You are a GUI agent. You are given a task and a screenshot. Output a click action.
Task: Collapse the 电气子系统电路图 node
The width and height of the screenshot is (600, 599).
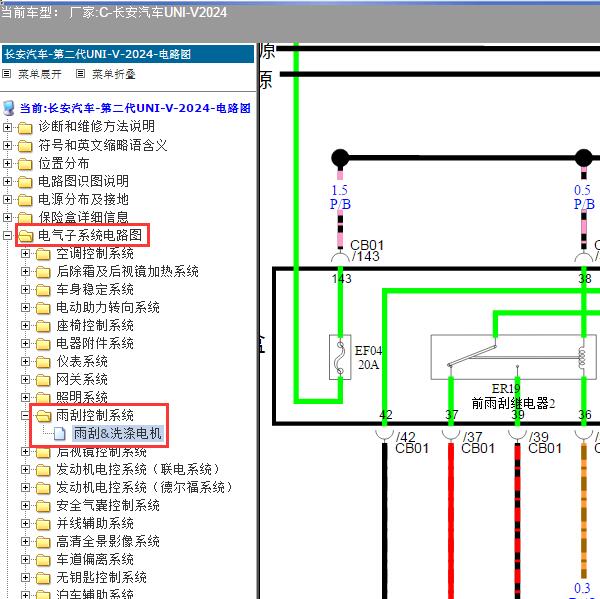7,235
